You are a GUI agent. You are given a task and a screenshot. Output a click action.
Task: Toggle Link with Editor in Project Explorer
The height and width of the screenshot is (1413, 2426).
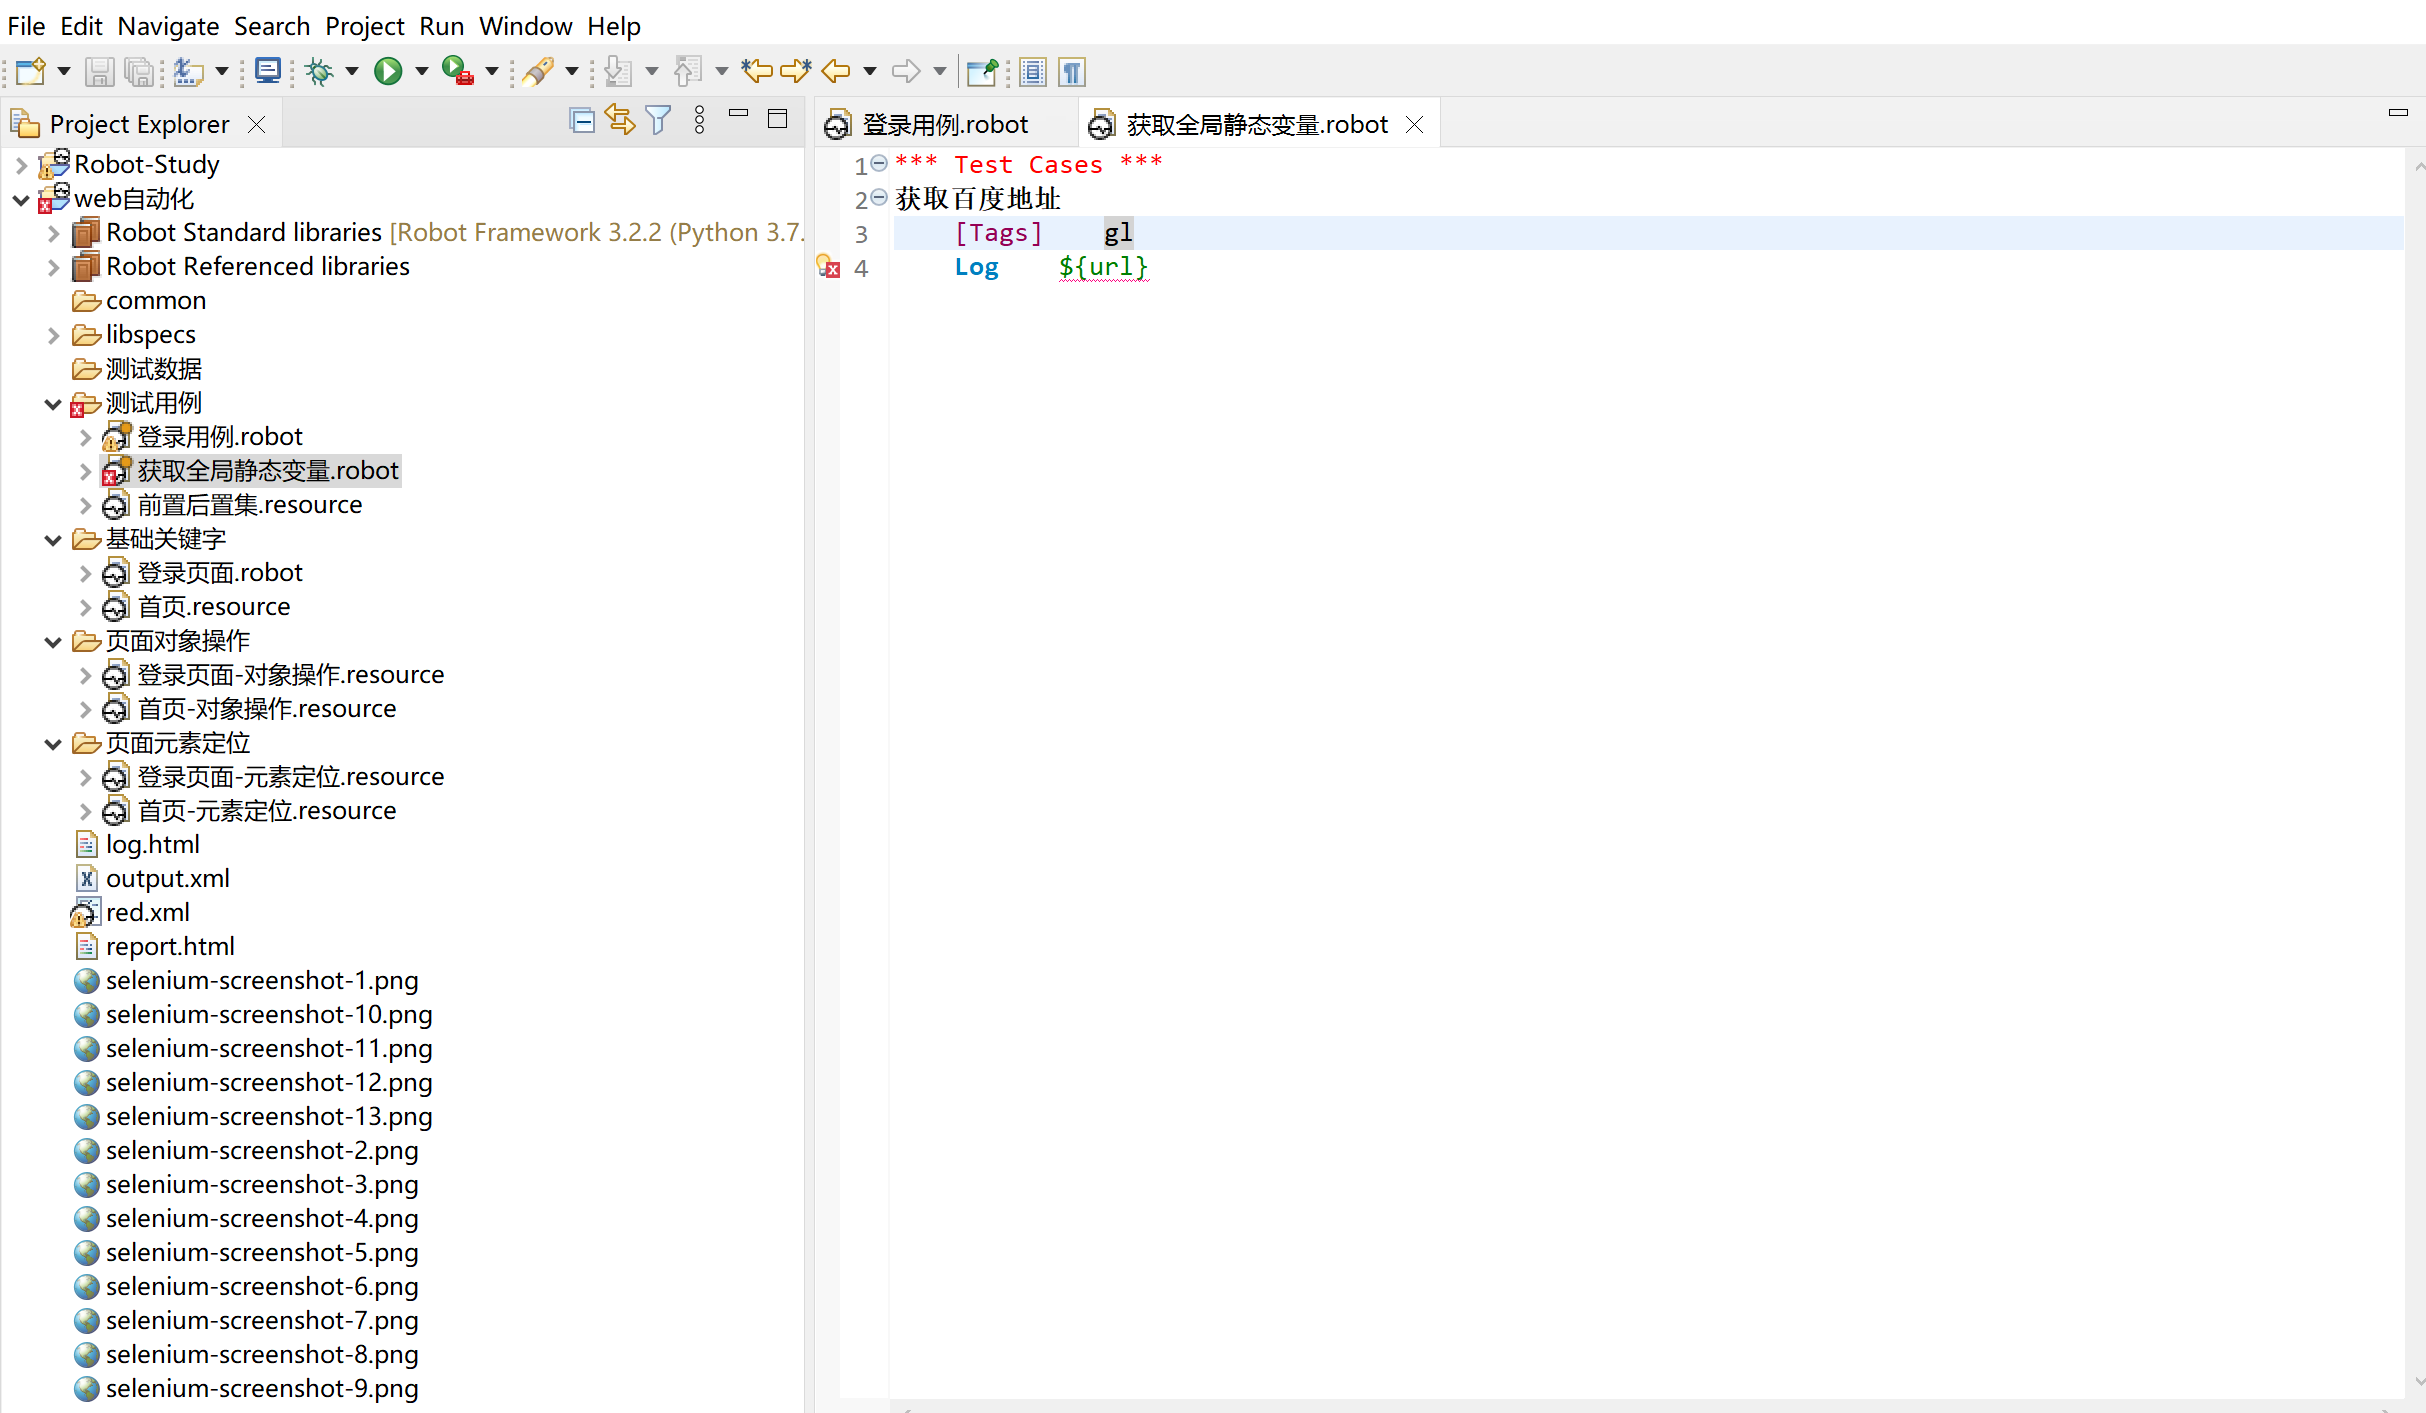tap(620, 121)
